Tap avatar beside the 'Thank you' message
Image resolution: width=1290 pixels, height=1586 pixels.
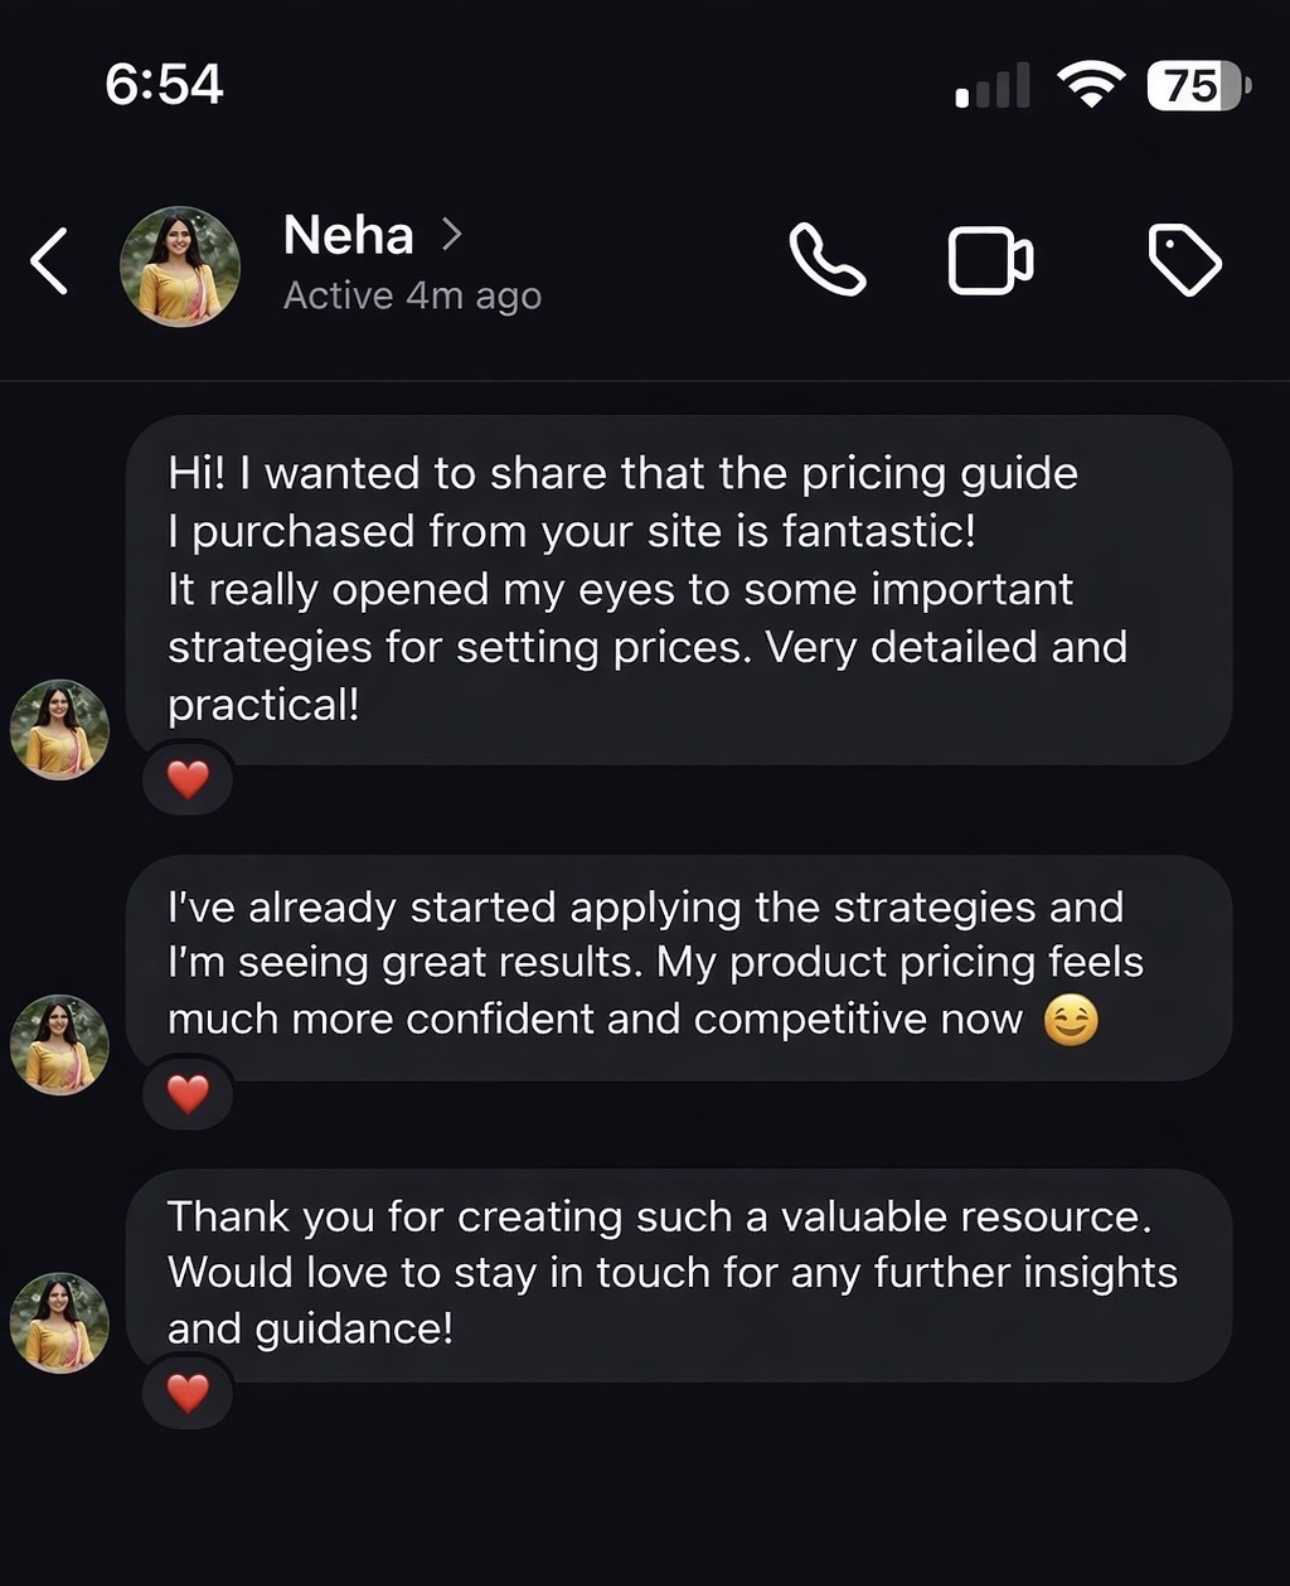59,1323
